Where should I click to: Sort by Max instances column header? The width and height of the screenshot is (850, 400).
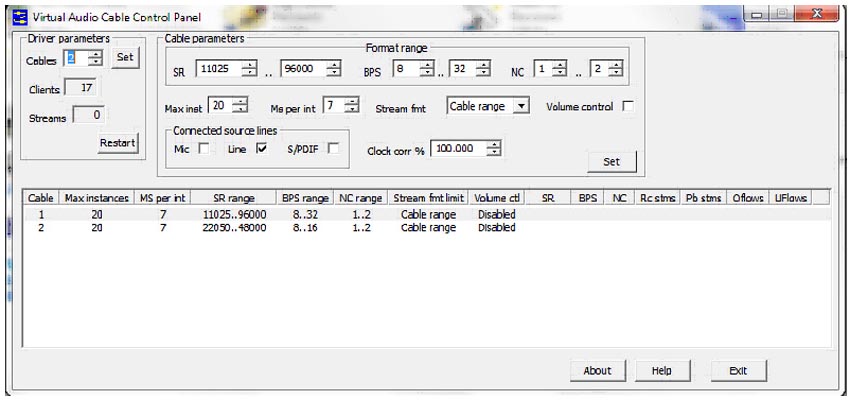pos(96,198)
